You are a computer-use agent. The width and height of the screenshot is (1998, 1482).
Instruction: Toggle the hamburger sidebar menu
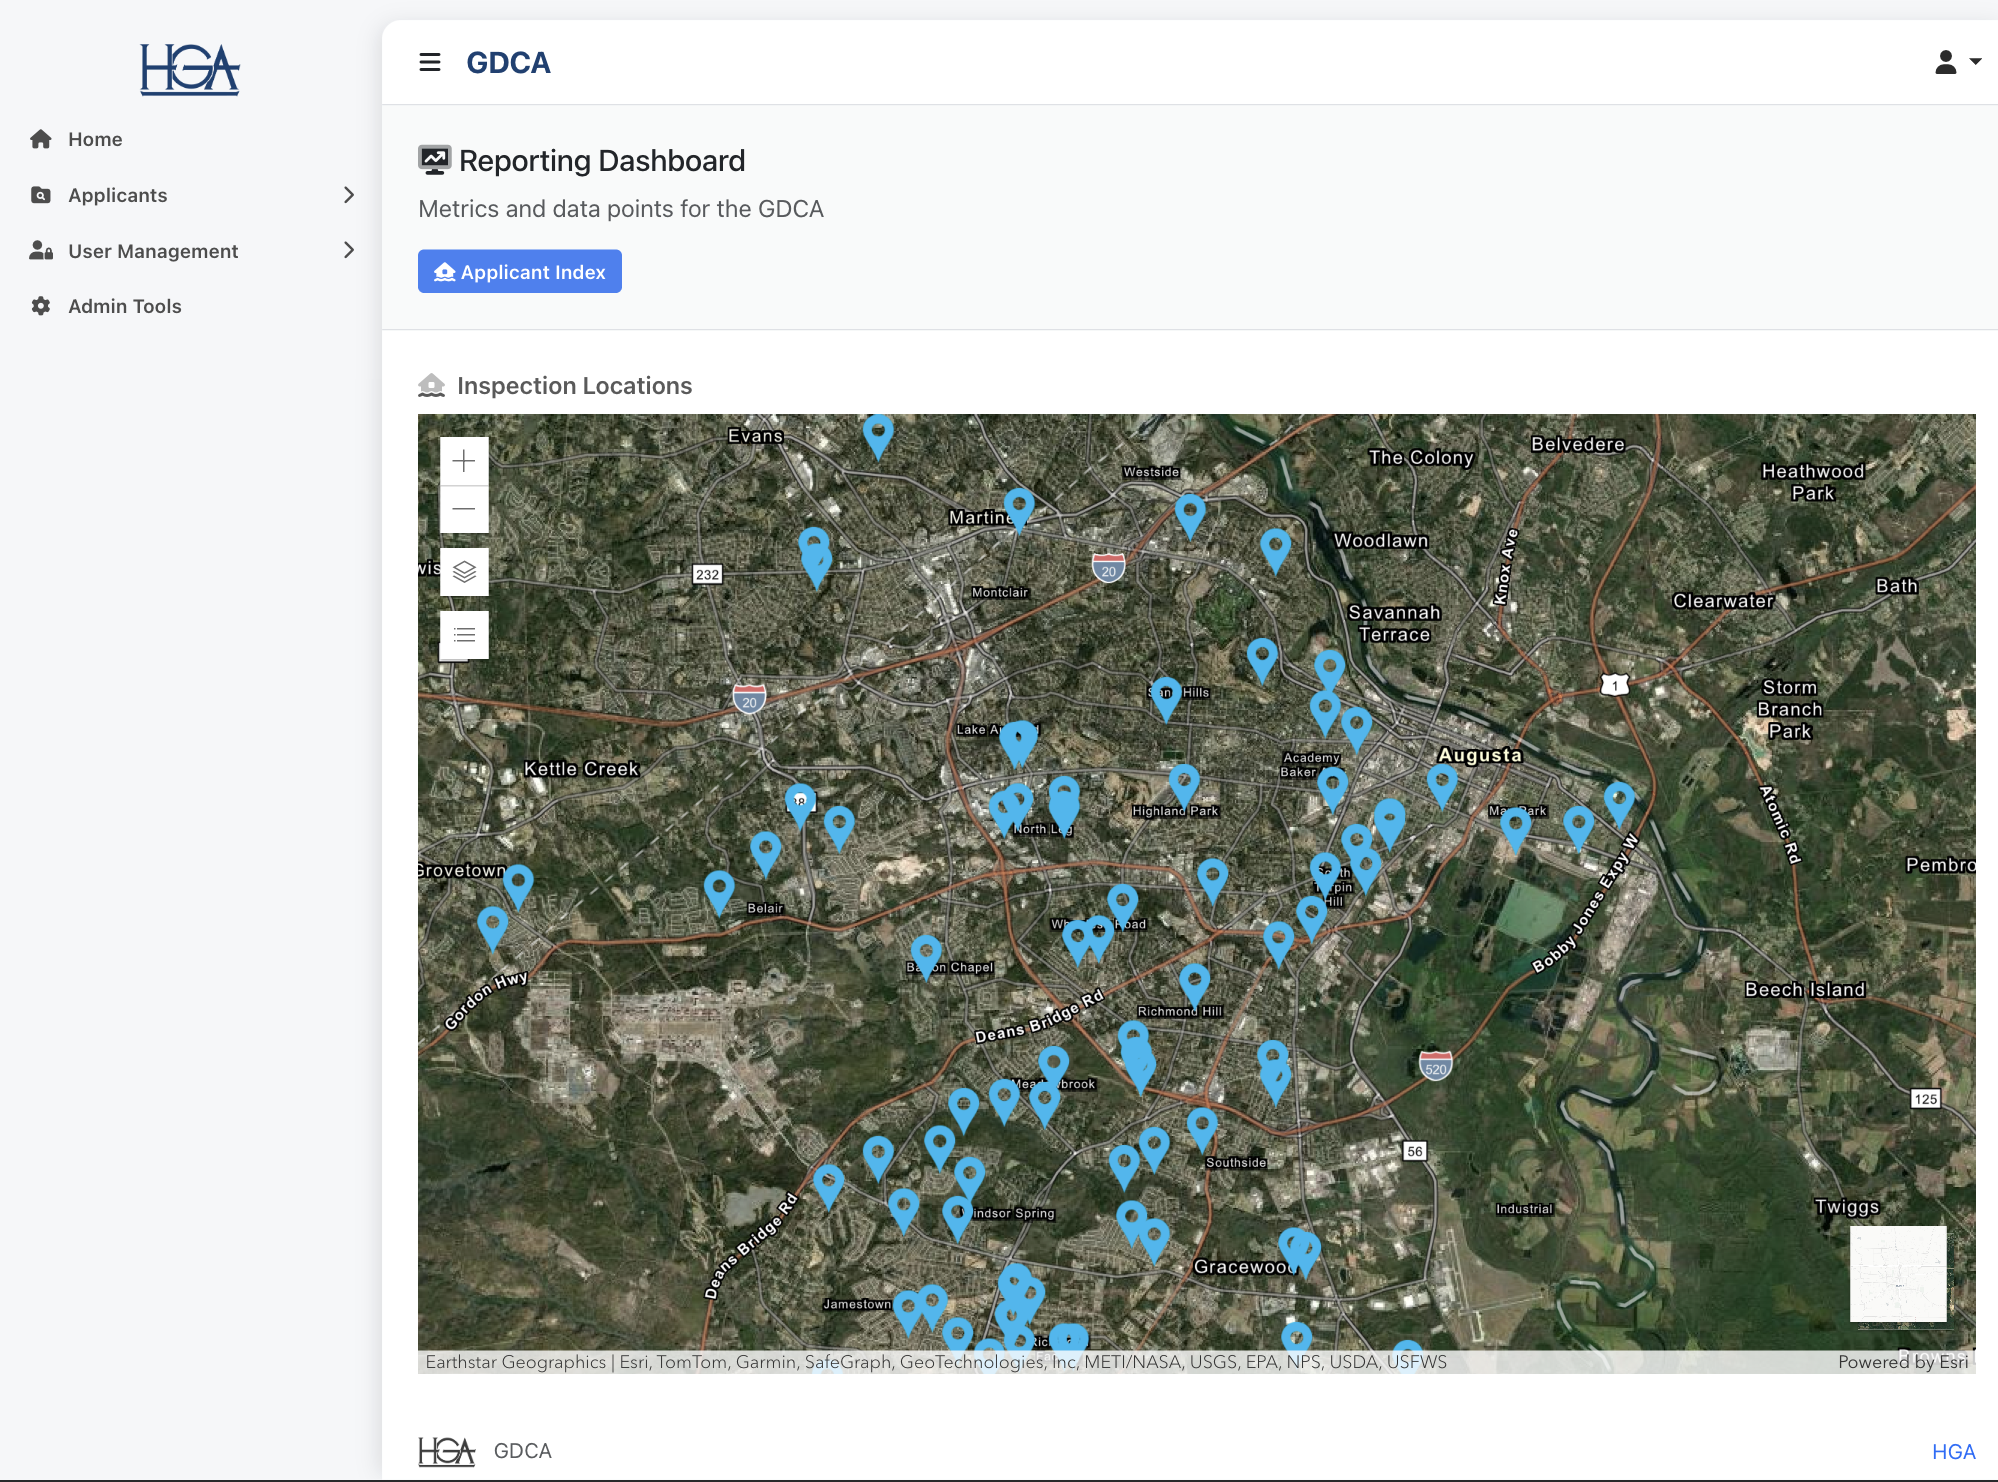pos(430,62)
